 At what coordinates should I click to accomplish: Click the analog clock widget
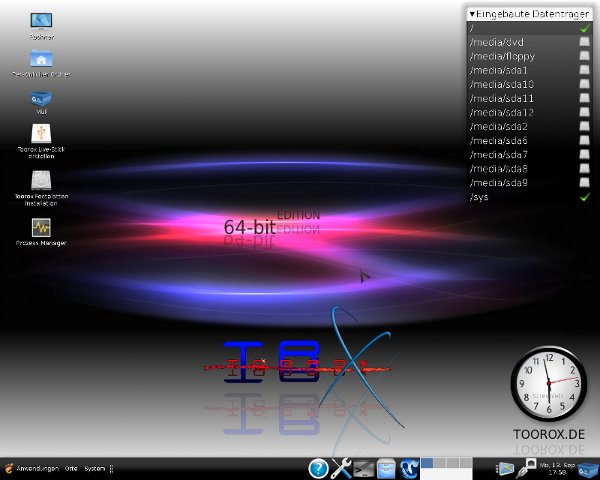547,385
